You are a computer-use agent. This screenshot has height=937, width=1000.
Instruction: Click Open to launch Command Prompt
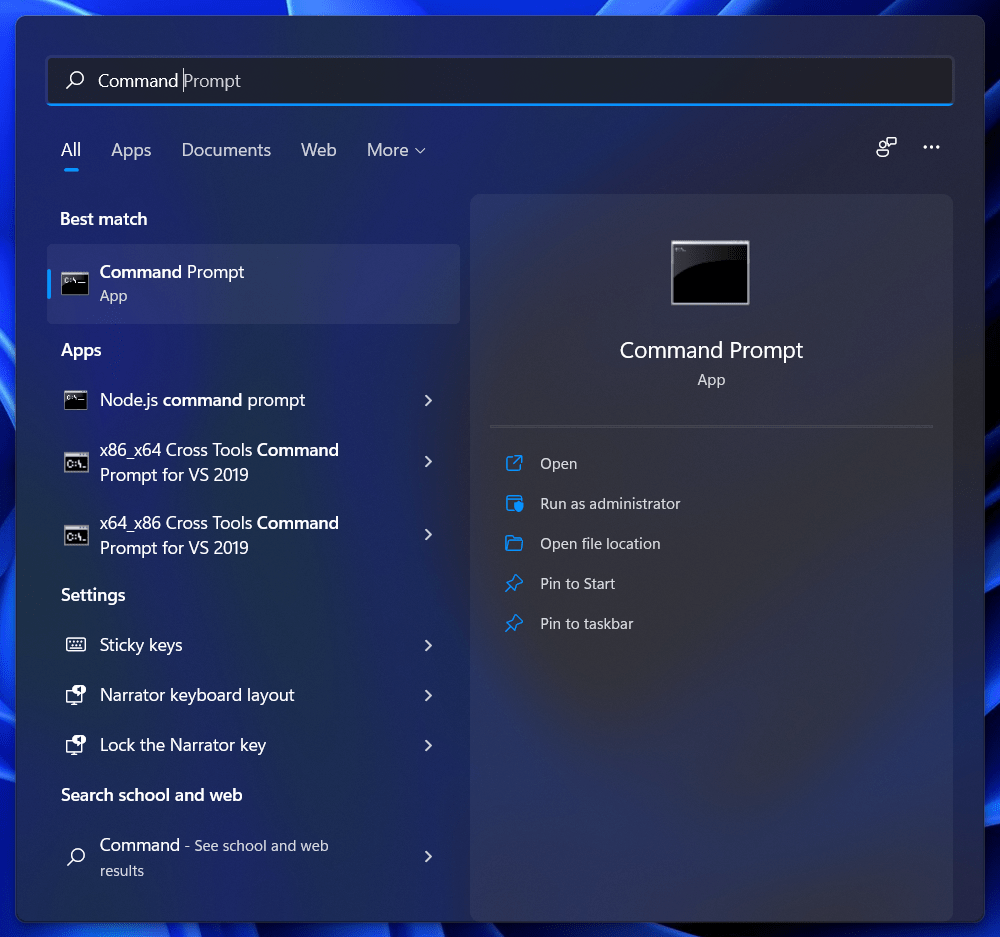558,463
